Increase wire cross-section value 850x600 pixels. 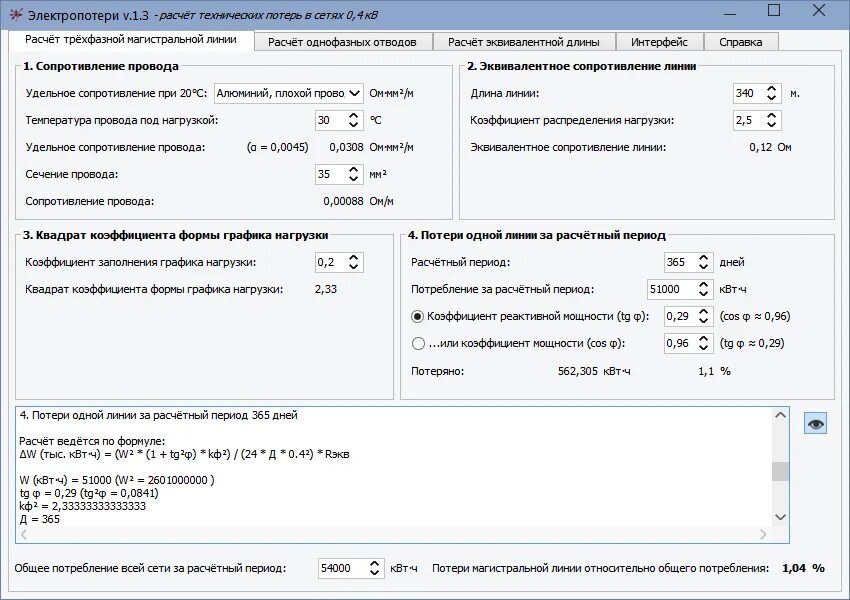coord(353,170)
